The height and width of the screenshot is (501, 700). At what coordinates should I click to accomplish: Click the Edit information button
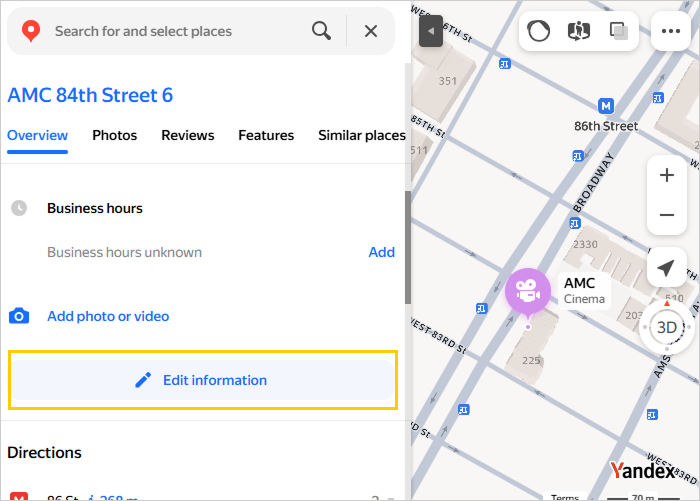[x=203, y=380]
